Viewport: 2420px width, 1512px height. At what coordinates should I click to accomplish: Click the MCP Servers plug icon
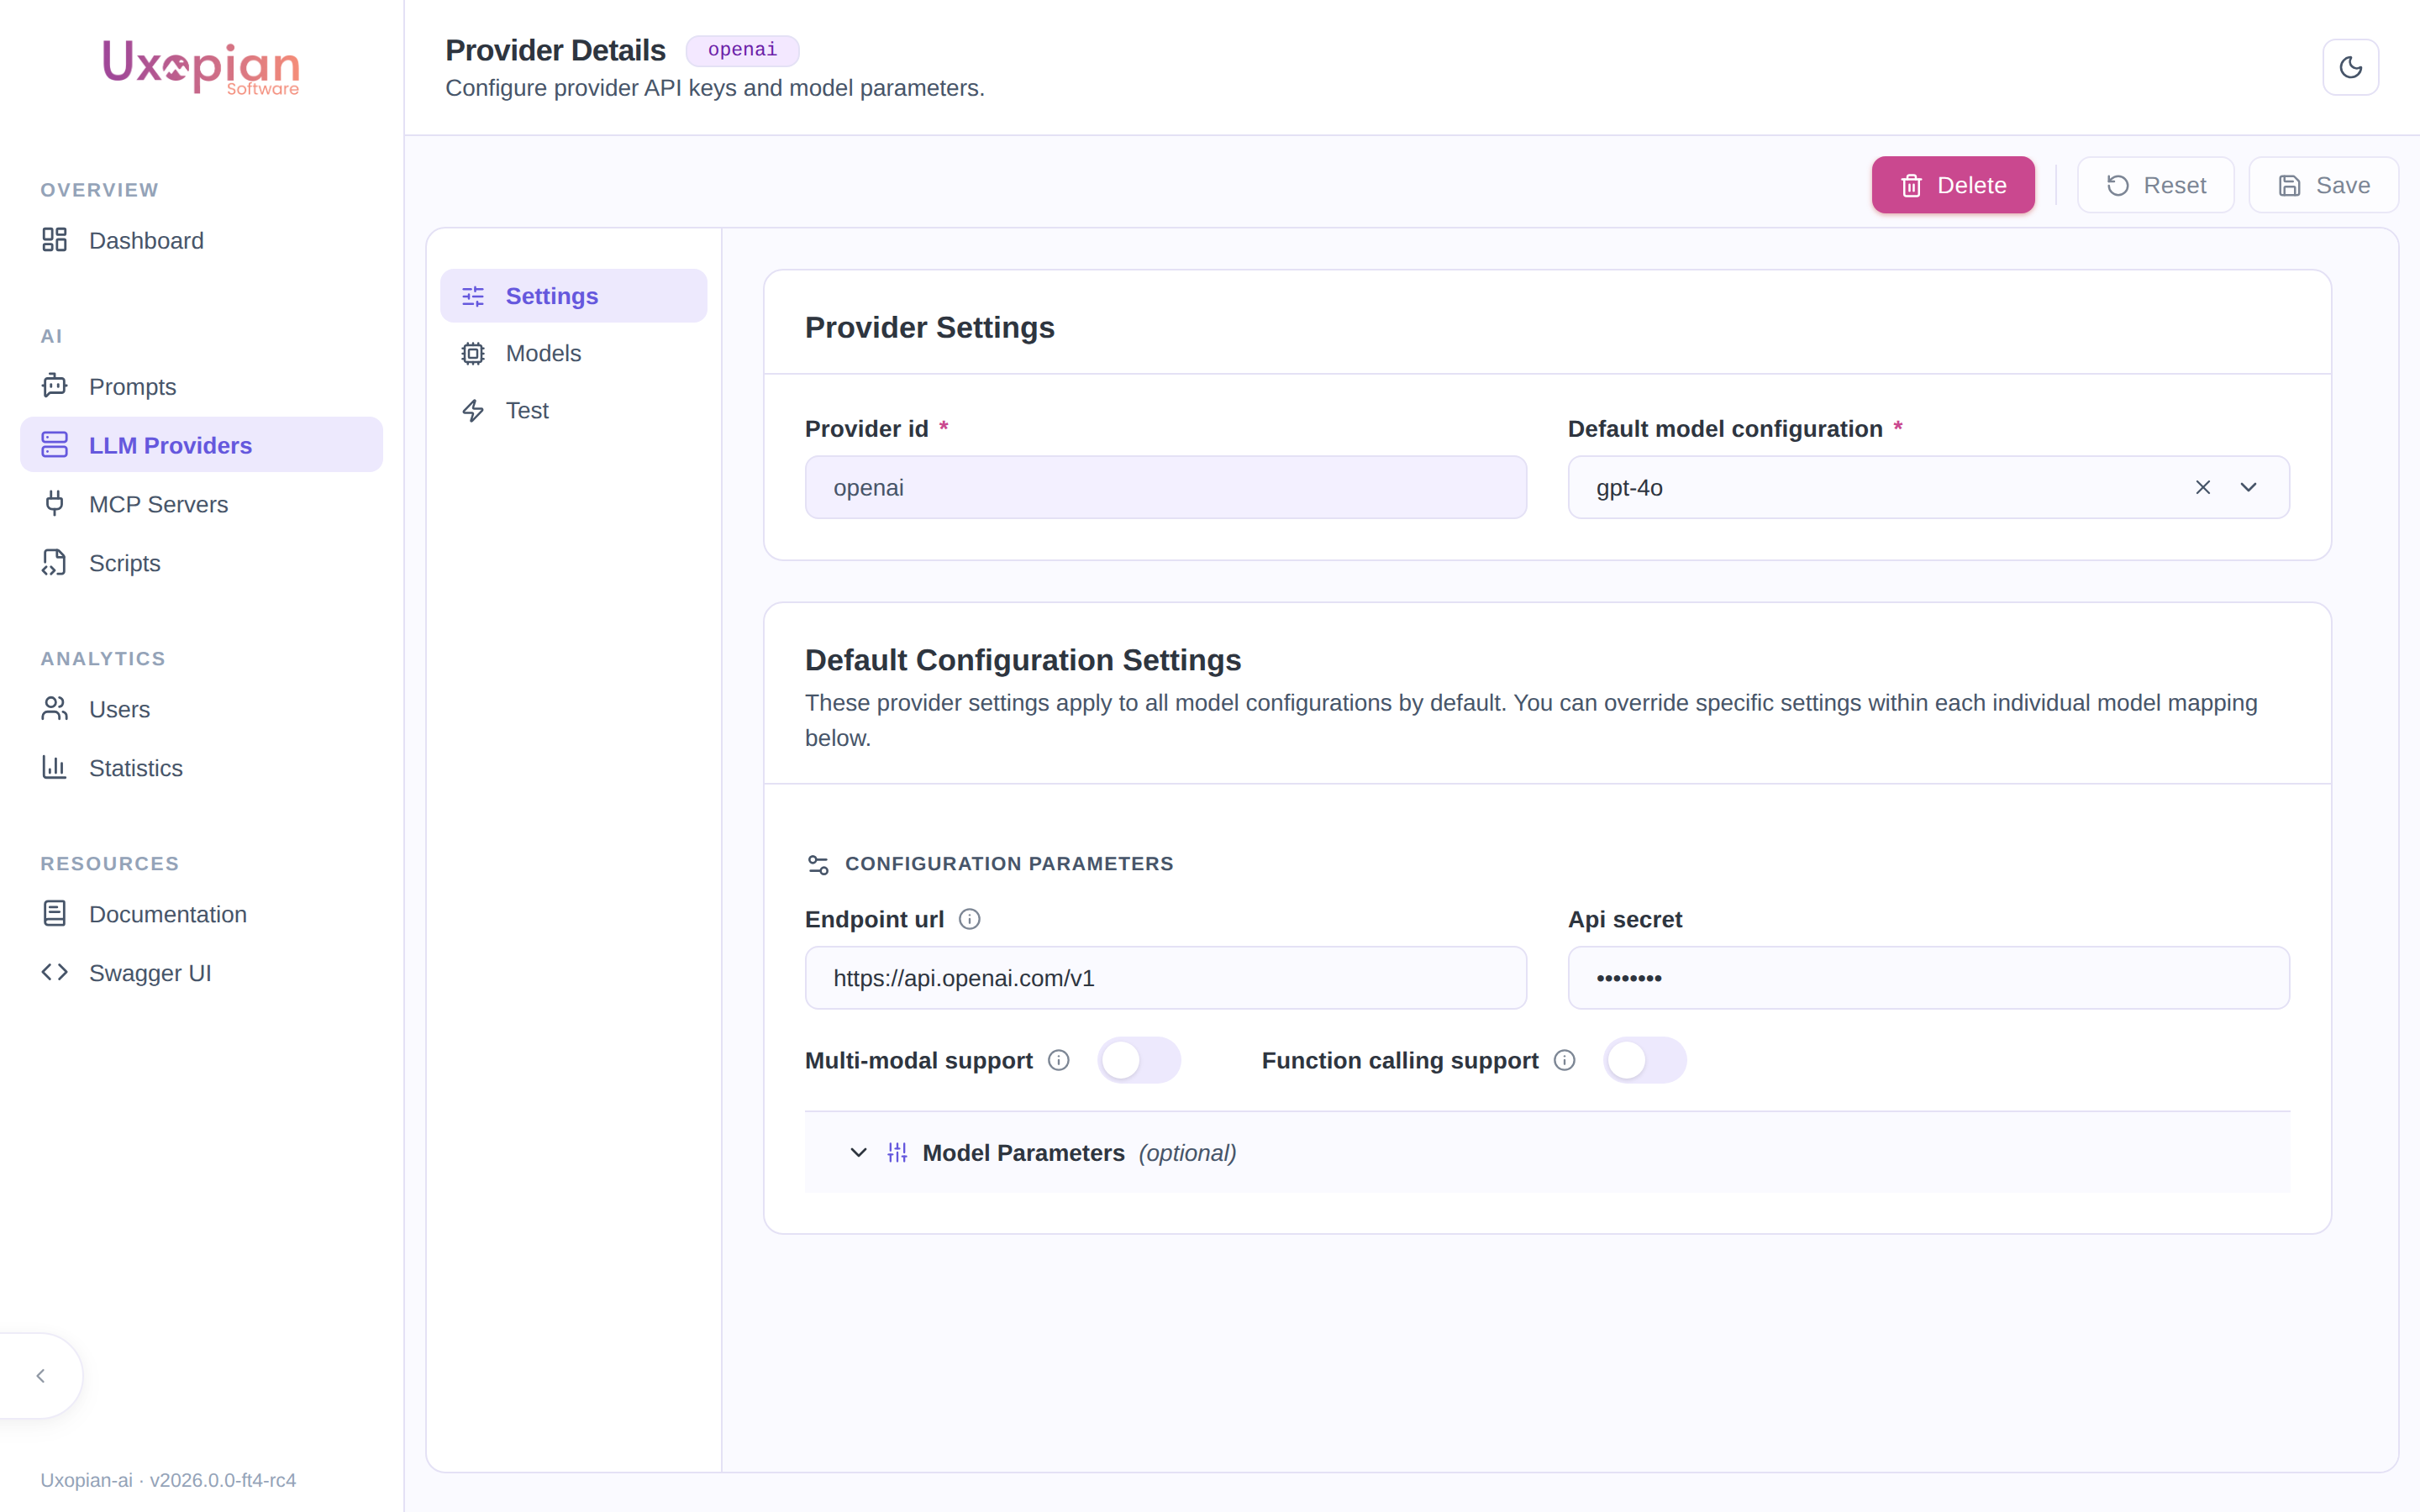point(55,504)
